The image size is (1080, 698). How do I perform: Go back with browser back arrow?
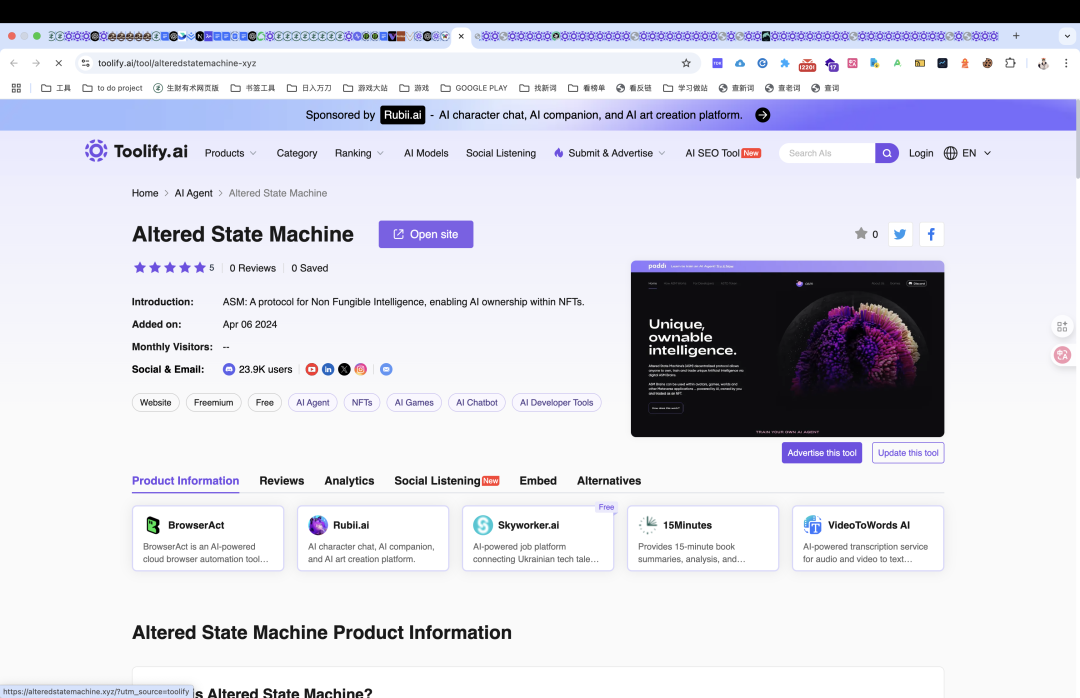tap(14, 63)
